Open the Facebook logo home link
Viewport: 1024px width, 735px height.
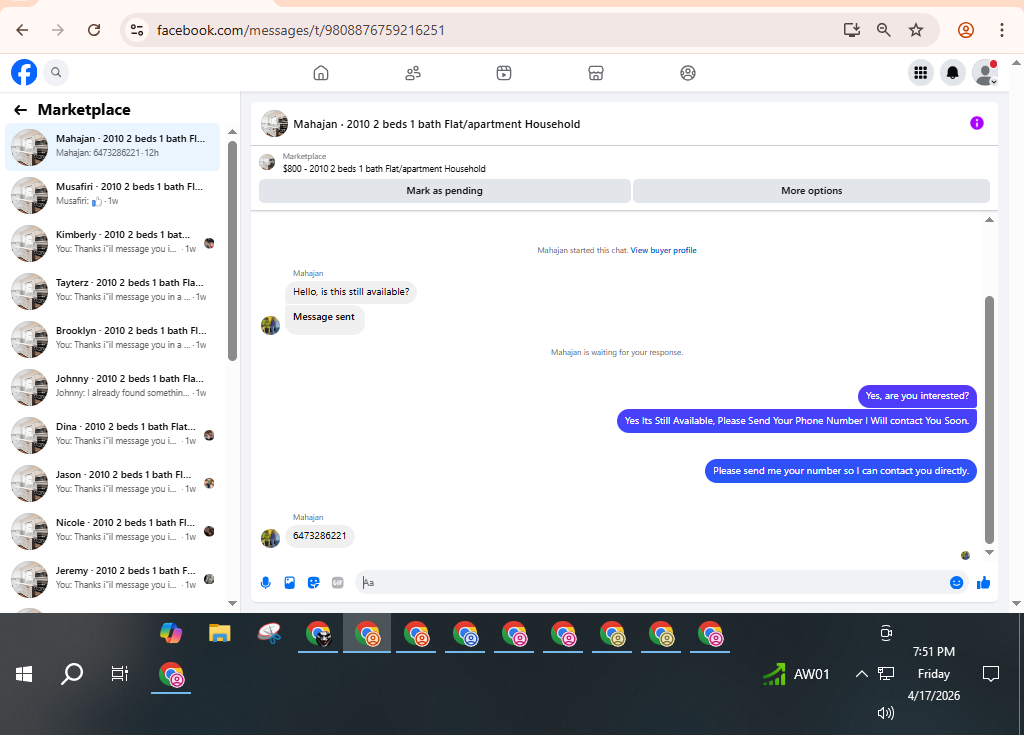tap(24, 73)
